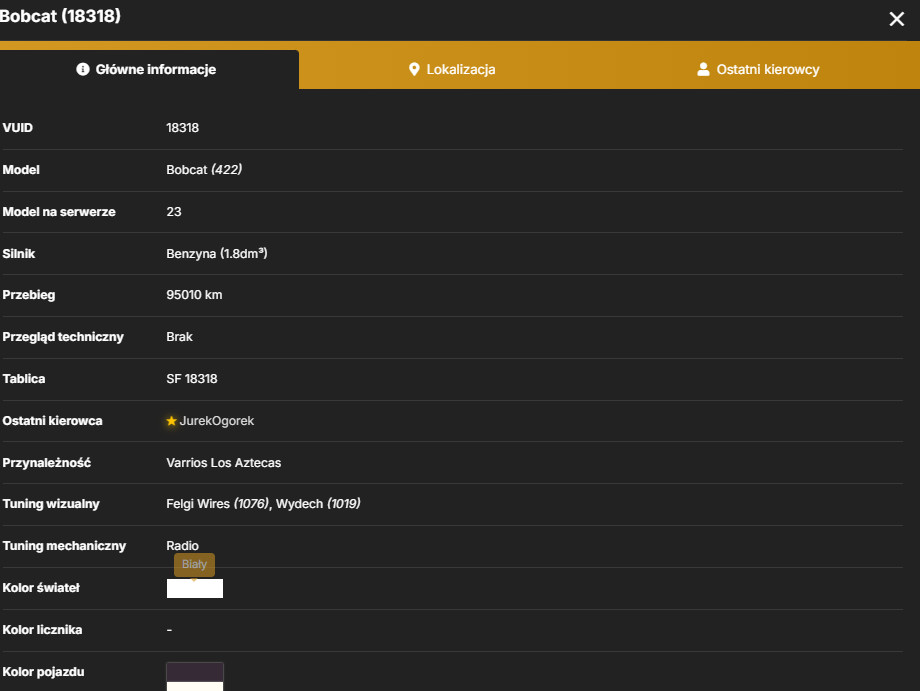
Task: Select the Przegląd techniczny value Brak
Action: pyautogui.click(x=179, y=337)
